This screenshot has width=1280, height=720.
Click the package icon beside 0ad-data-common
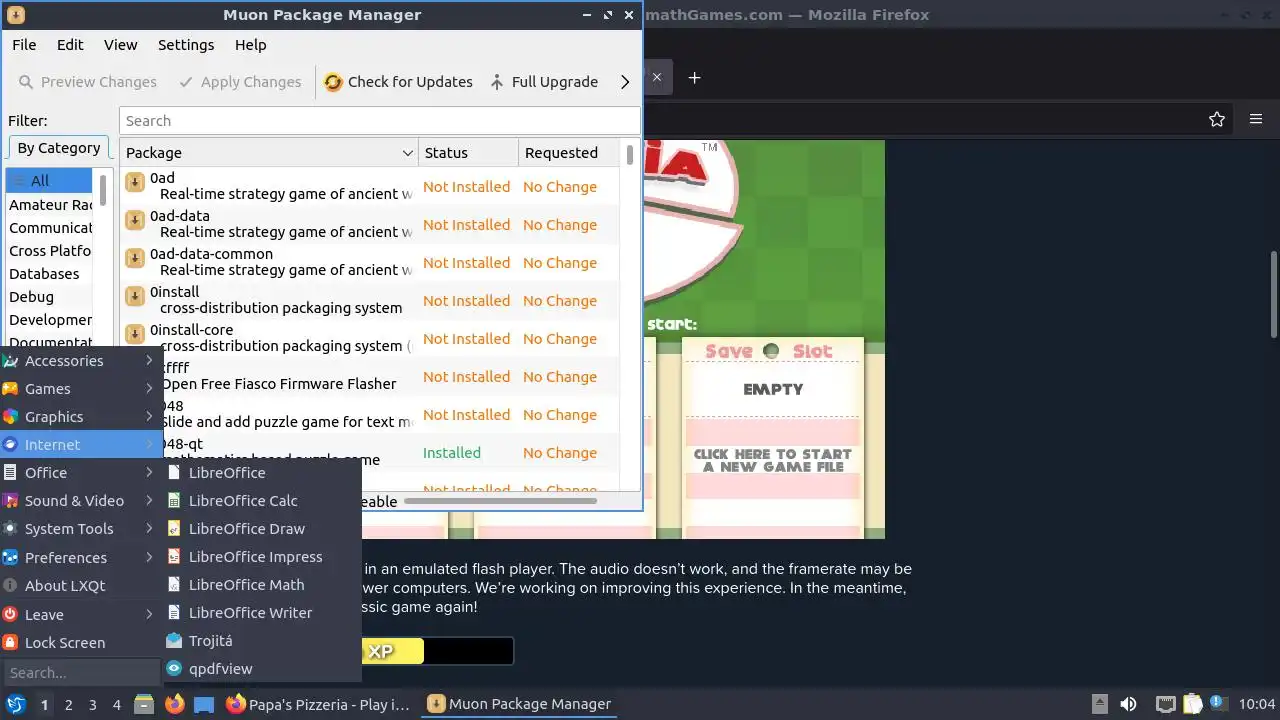coord(135,259)
